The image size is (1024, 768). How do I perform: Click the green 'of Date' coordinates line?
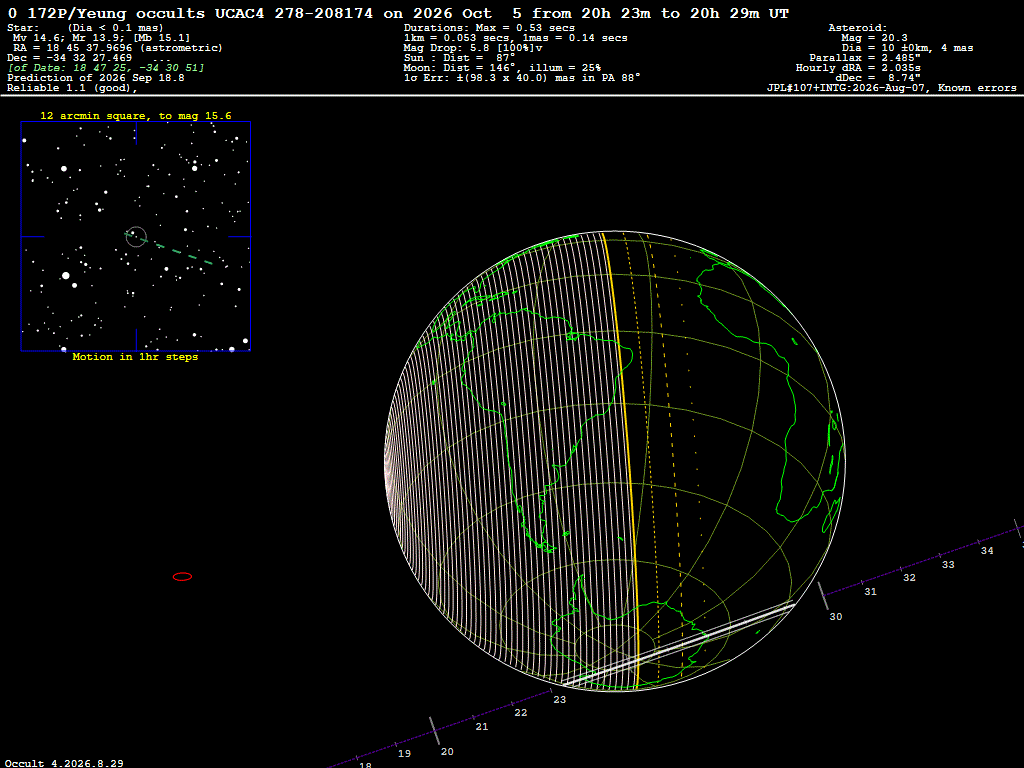106,67
